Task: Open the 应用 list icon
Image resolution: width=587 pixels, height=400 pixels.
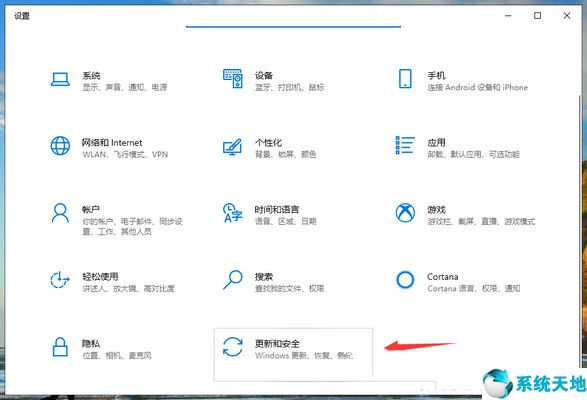Action: [405, 145]
